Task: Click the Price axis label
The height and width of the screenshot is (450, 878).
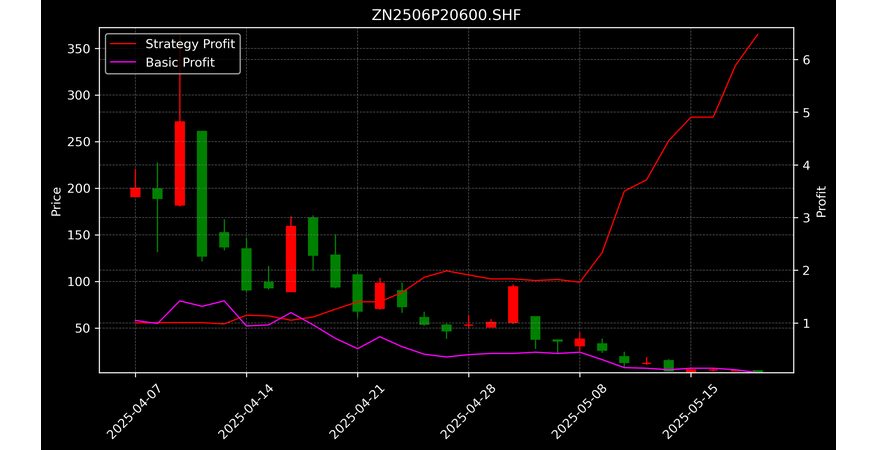Action: tap(56, 201)
